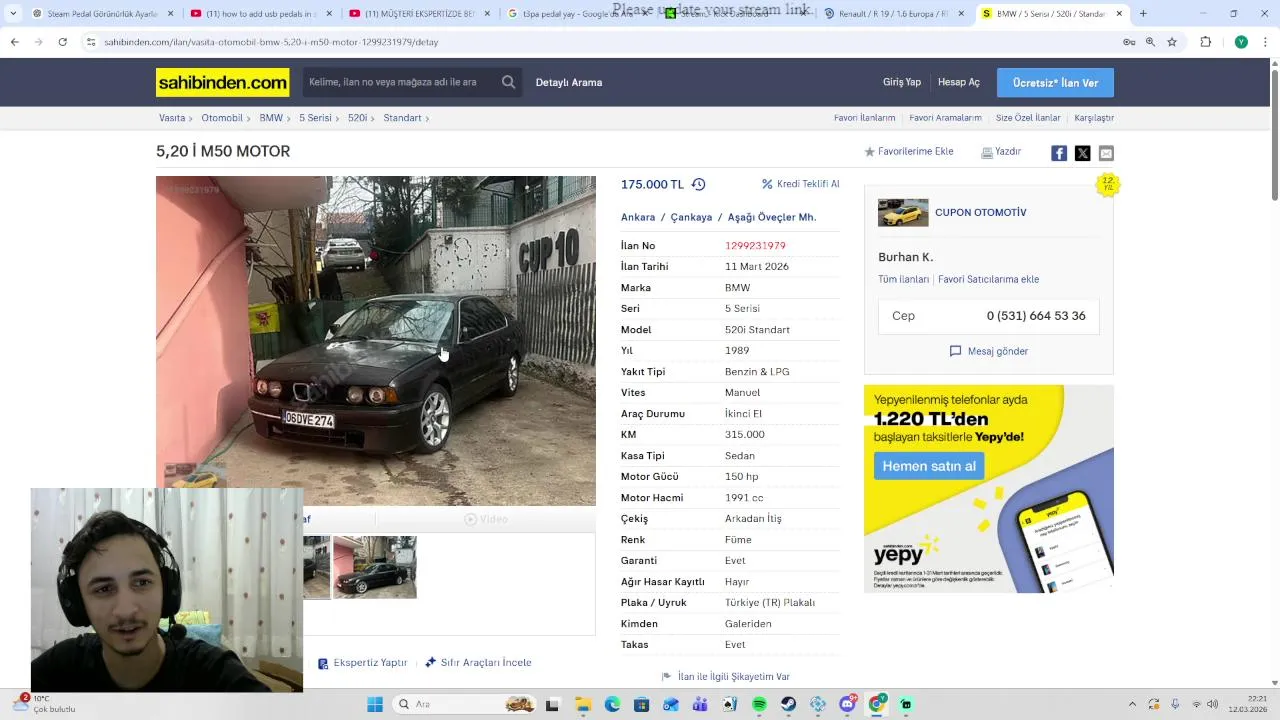Viewport: 1280px width, 720px height.
Task: Click BMW breadcrumb
Action: [271, 118]
